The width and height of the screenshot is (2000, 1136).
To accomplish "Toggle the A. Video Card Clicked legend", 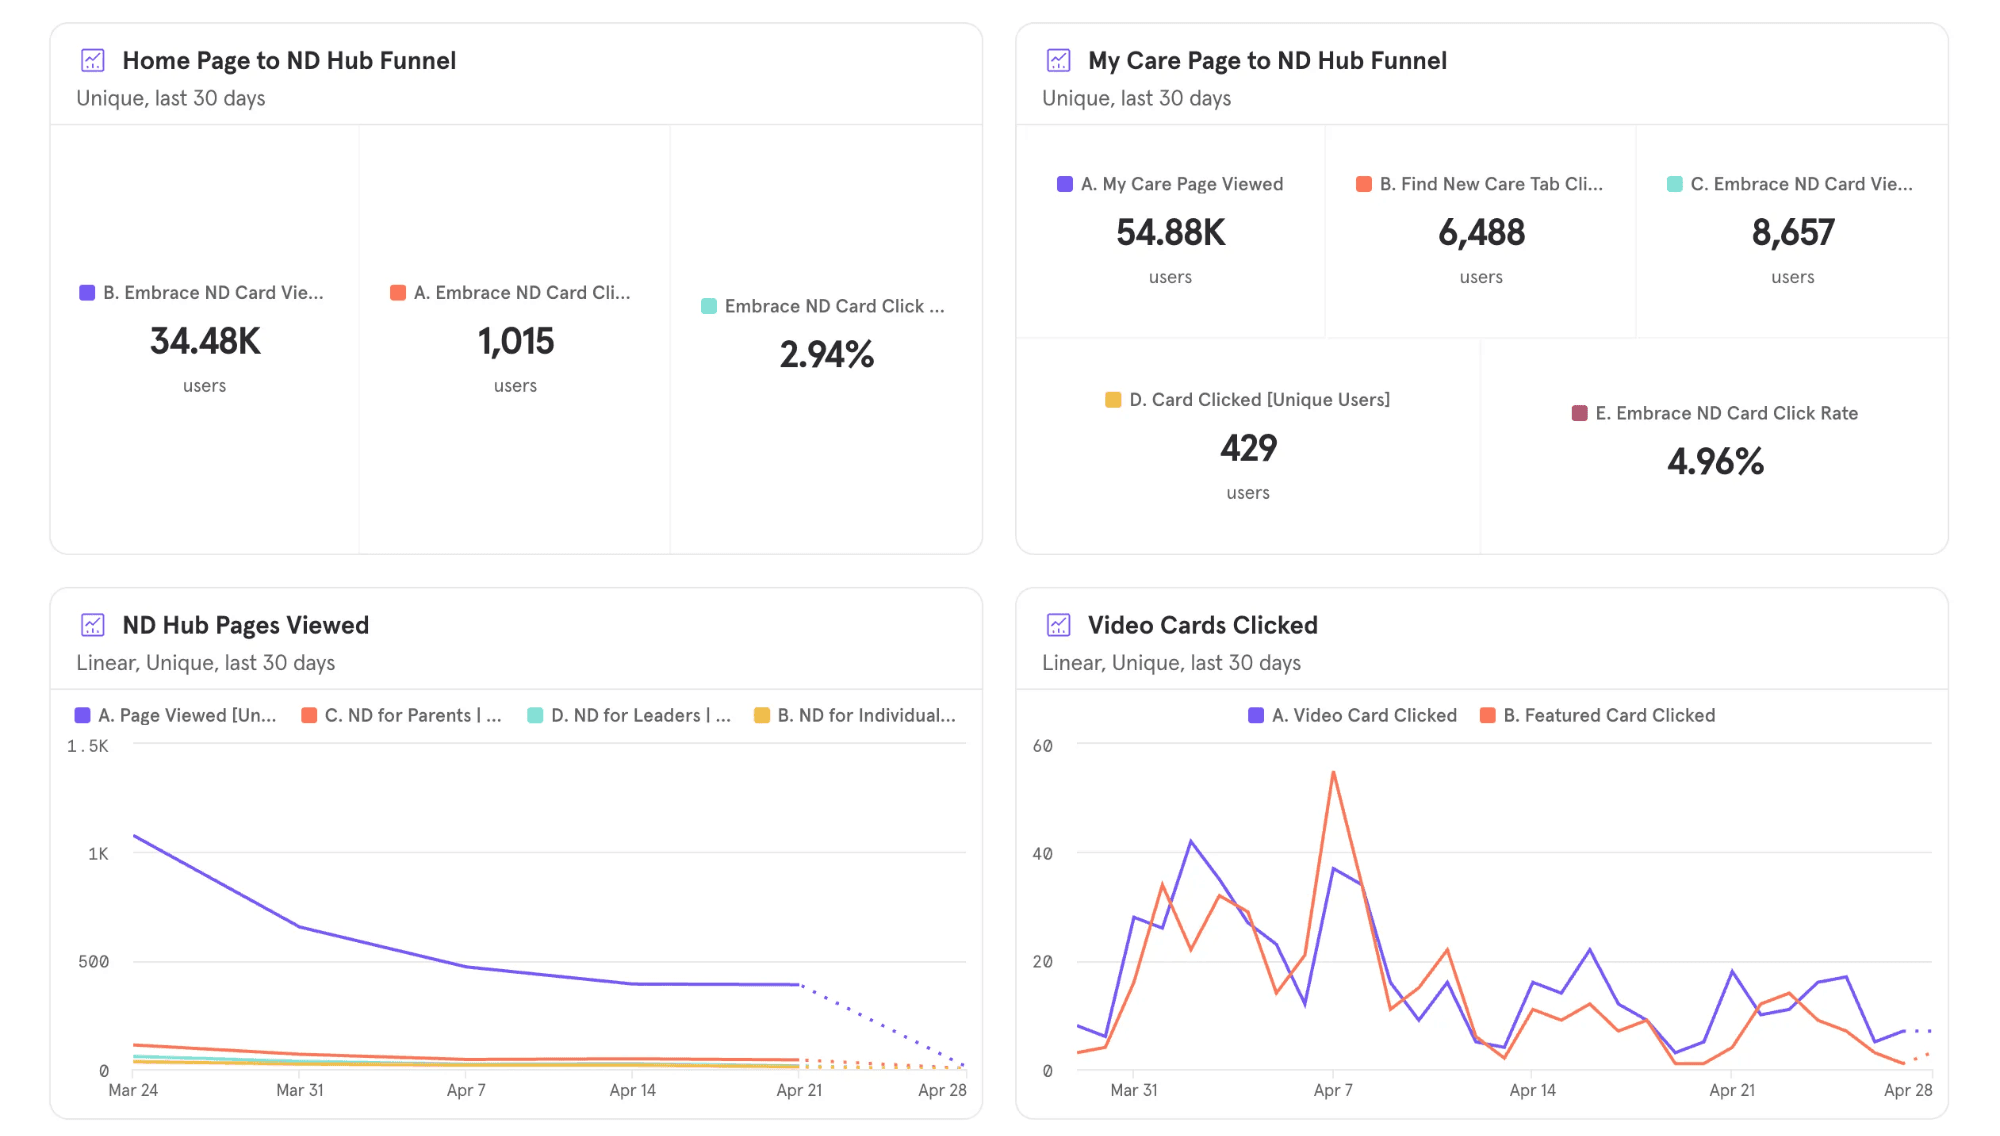I will [x=1363, y=715].
